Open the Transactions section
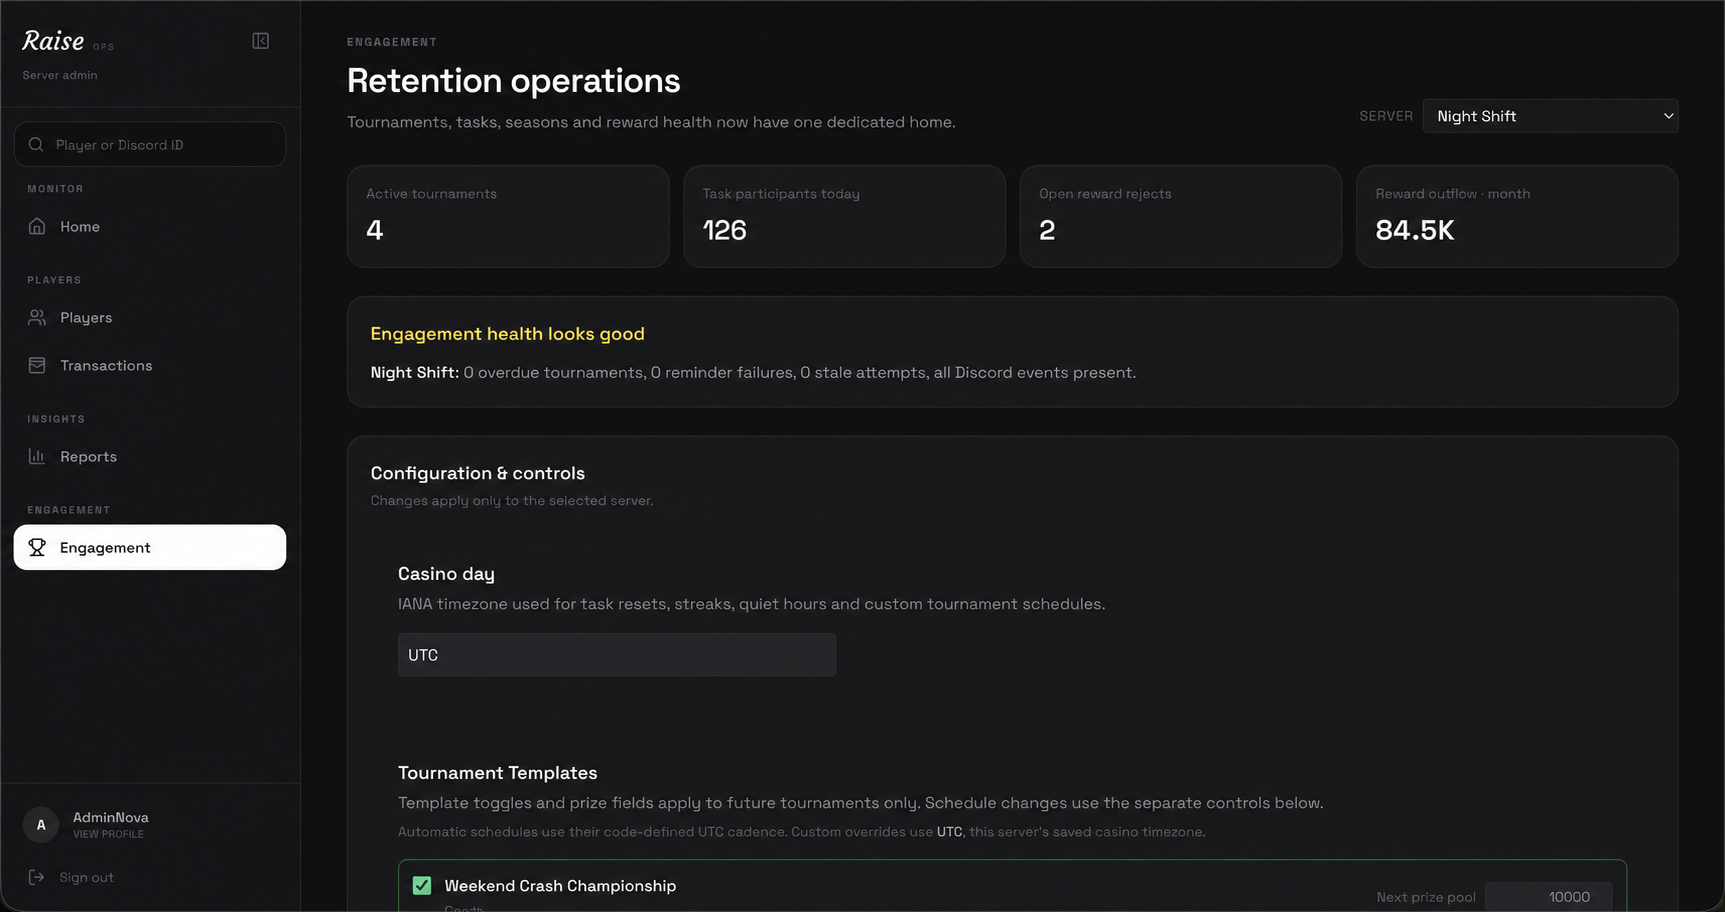 (150, 365)
